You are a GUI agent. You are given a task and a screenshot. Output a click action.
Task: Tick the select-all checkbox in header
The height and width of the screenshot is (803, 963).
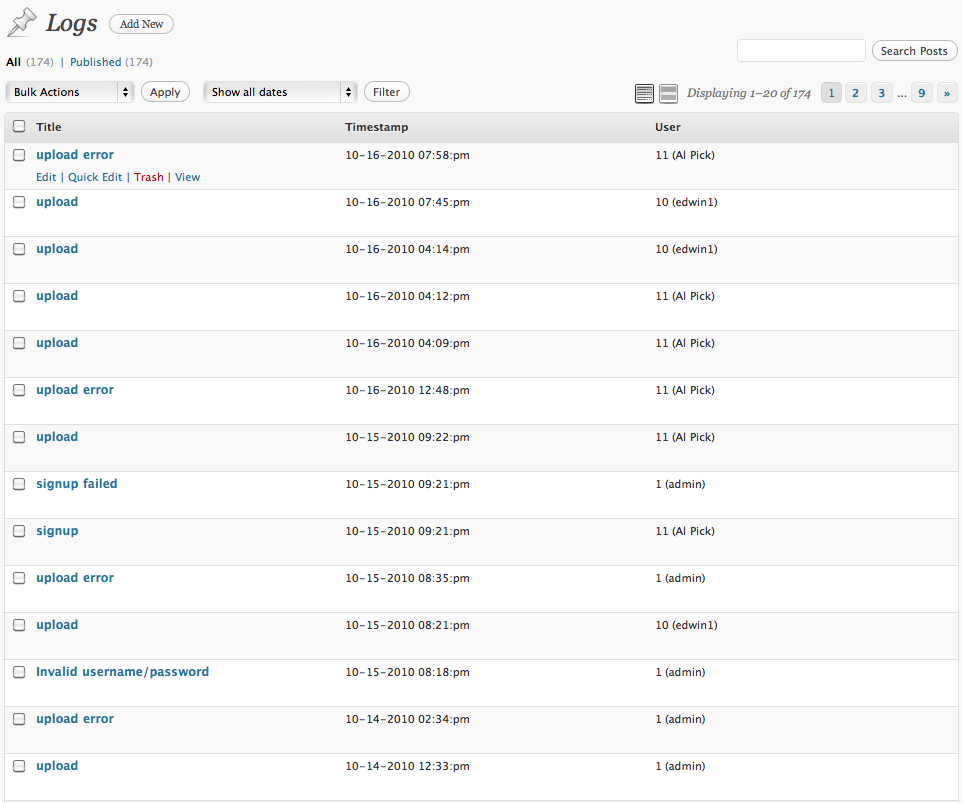point(19,127)
